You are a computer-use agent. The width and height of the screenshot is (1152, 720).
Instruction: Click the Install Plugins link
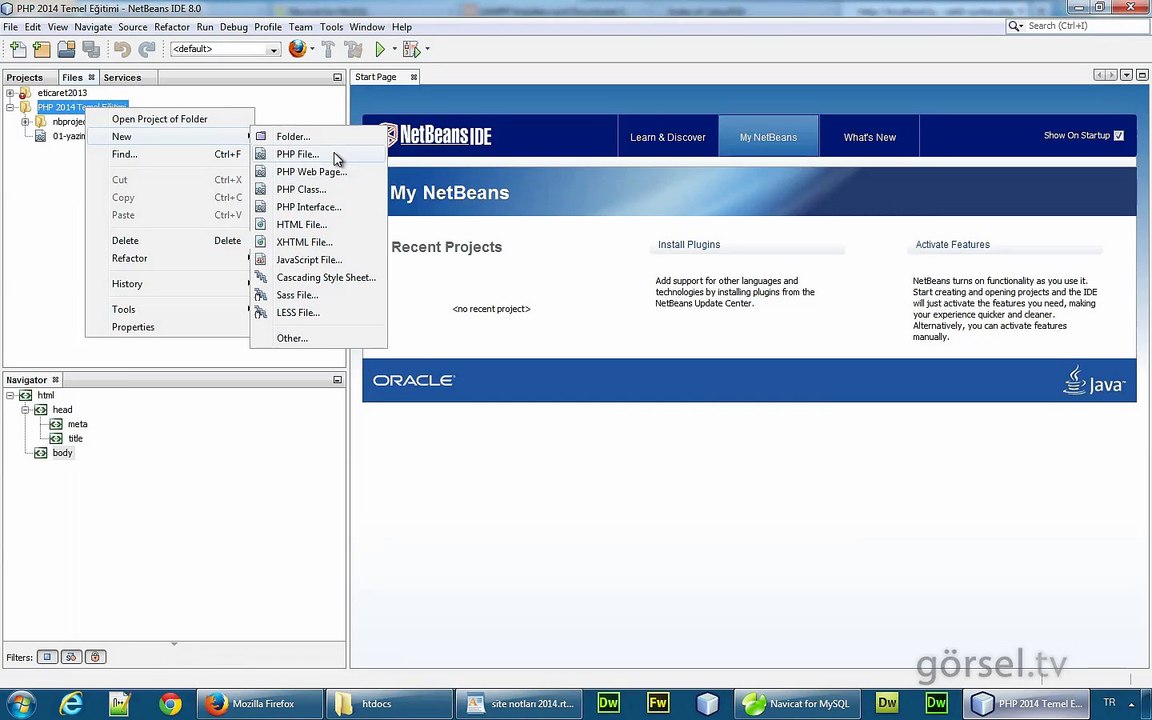(x=689, y=245)
